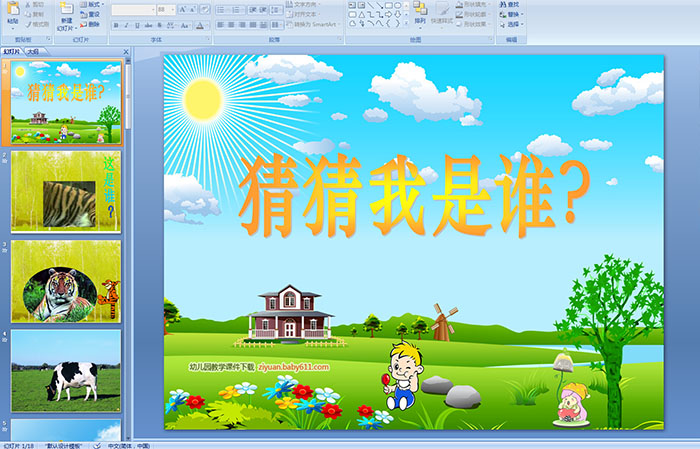Image resolution: width=700 pixels, height=449 pixels.
Task: Open the Arrange (排列) menu
Action: click(x=420, y=15)
